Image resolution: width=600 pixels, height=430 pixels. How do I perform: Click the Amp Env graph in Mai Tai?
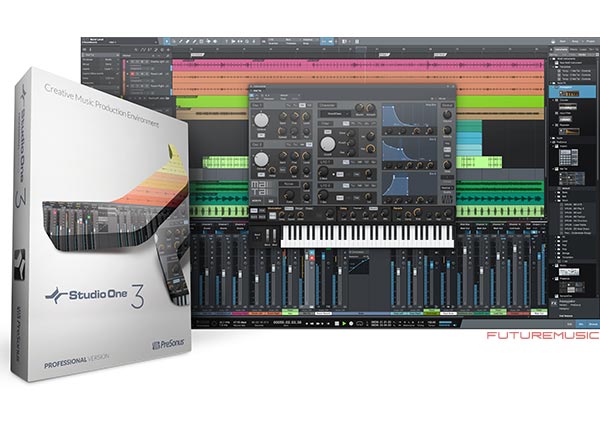tap(409, 115)
